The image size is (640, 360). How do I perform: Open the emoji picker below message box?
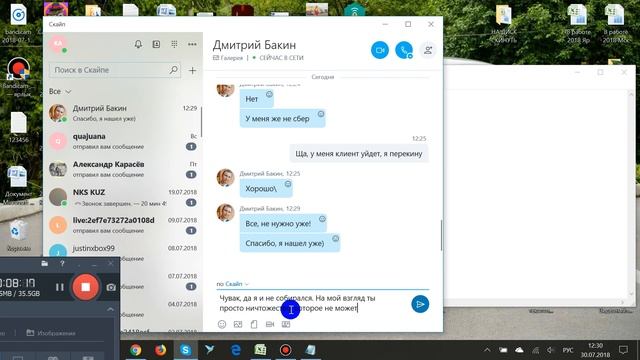point(222,324)
